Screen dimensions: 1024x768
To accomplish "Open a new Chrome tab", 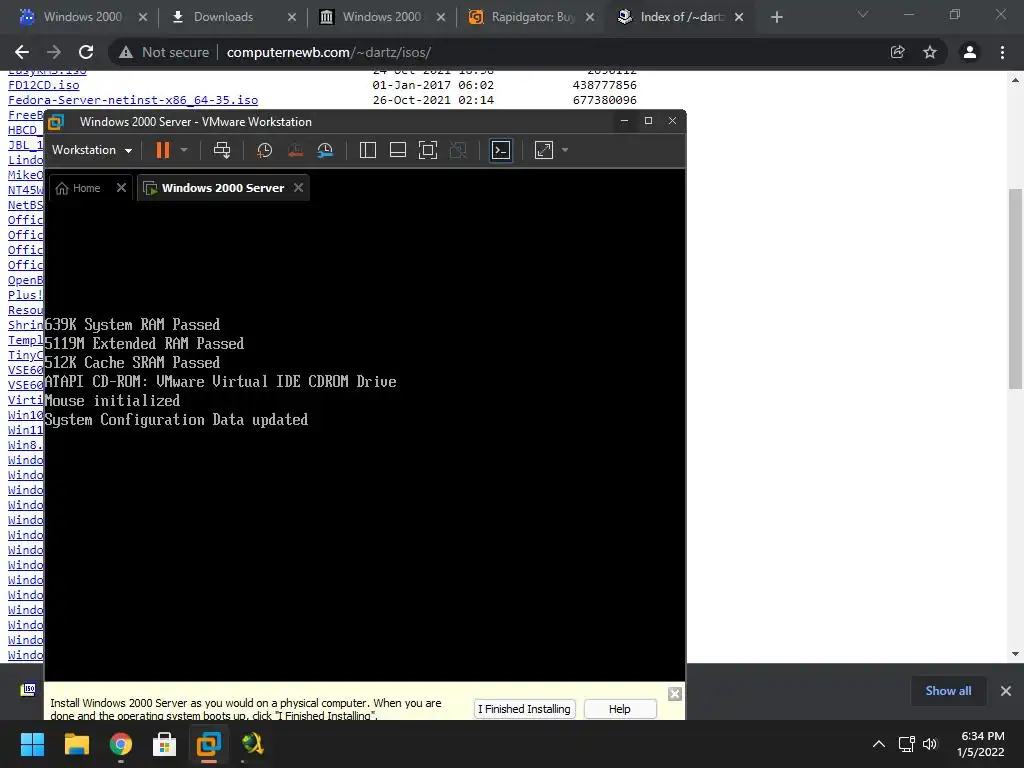I will pos(776,18).
